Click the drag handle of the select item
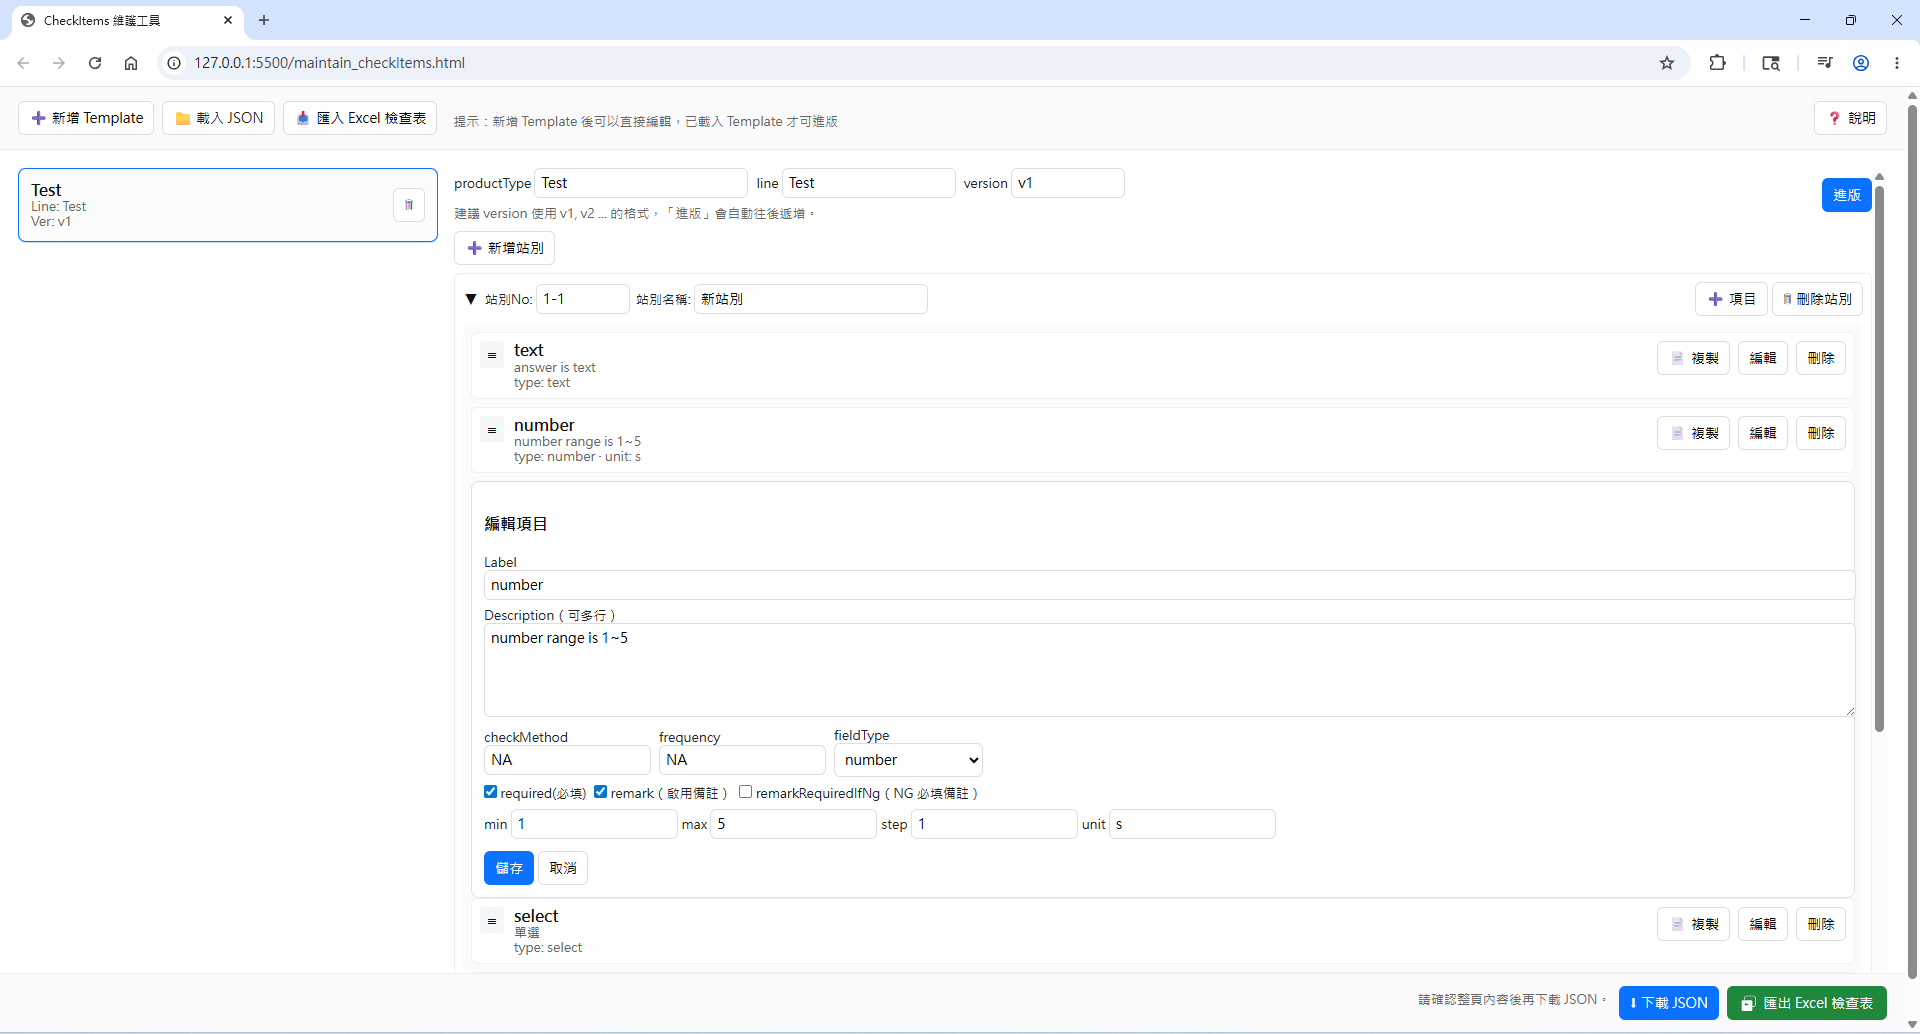The image size is (1920, 1034). 492,922
